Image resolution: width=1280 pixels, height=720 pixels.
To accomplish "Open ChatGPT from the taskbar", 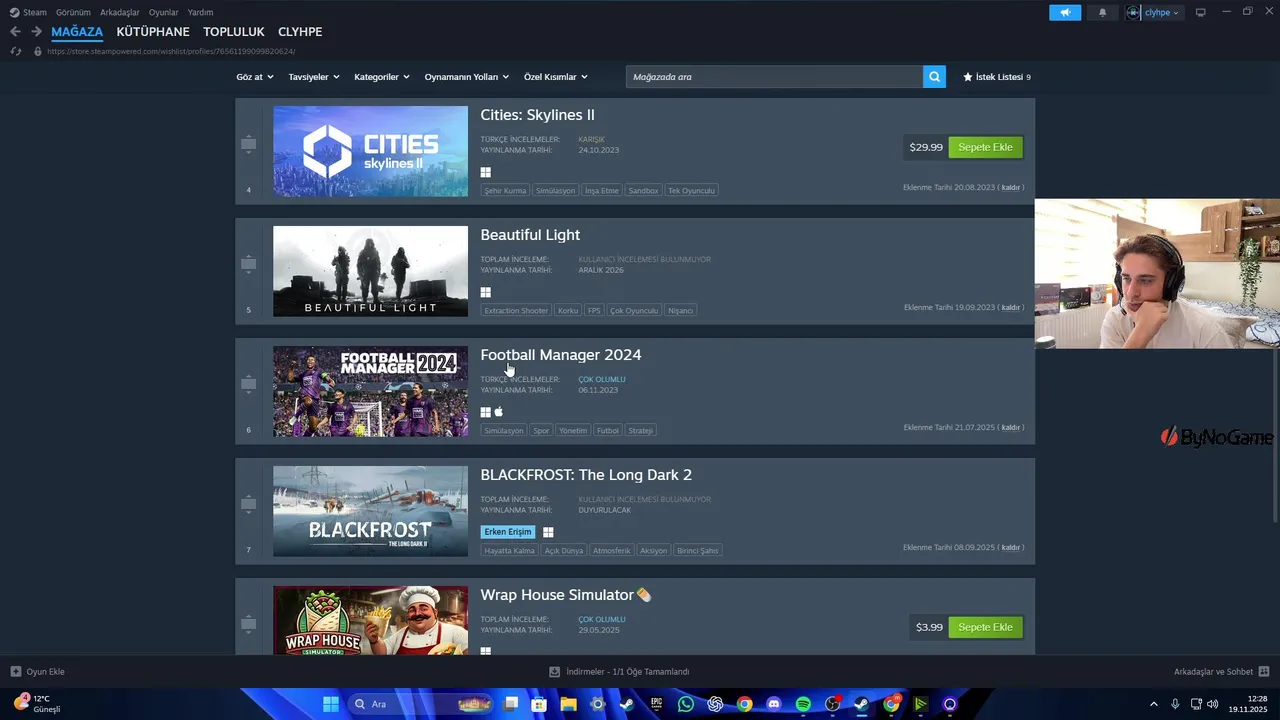I will pos(715,704).
